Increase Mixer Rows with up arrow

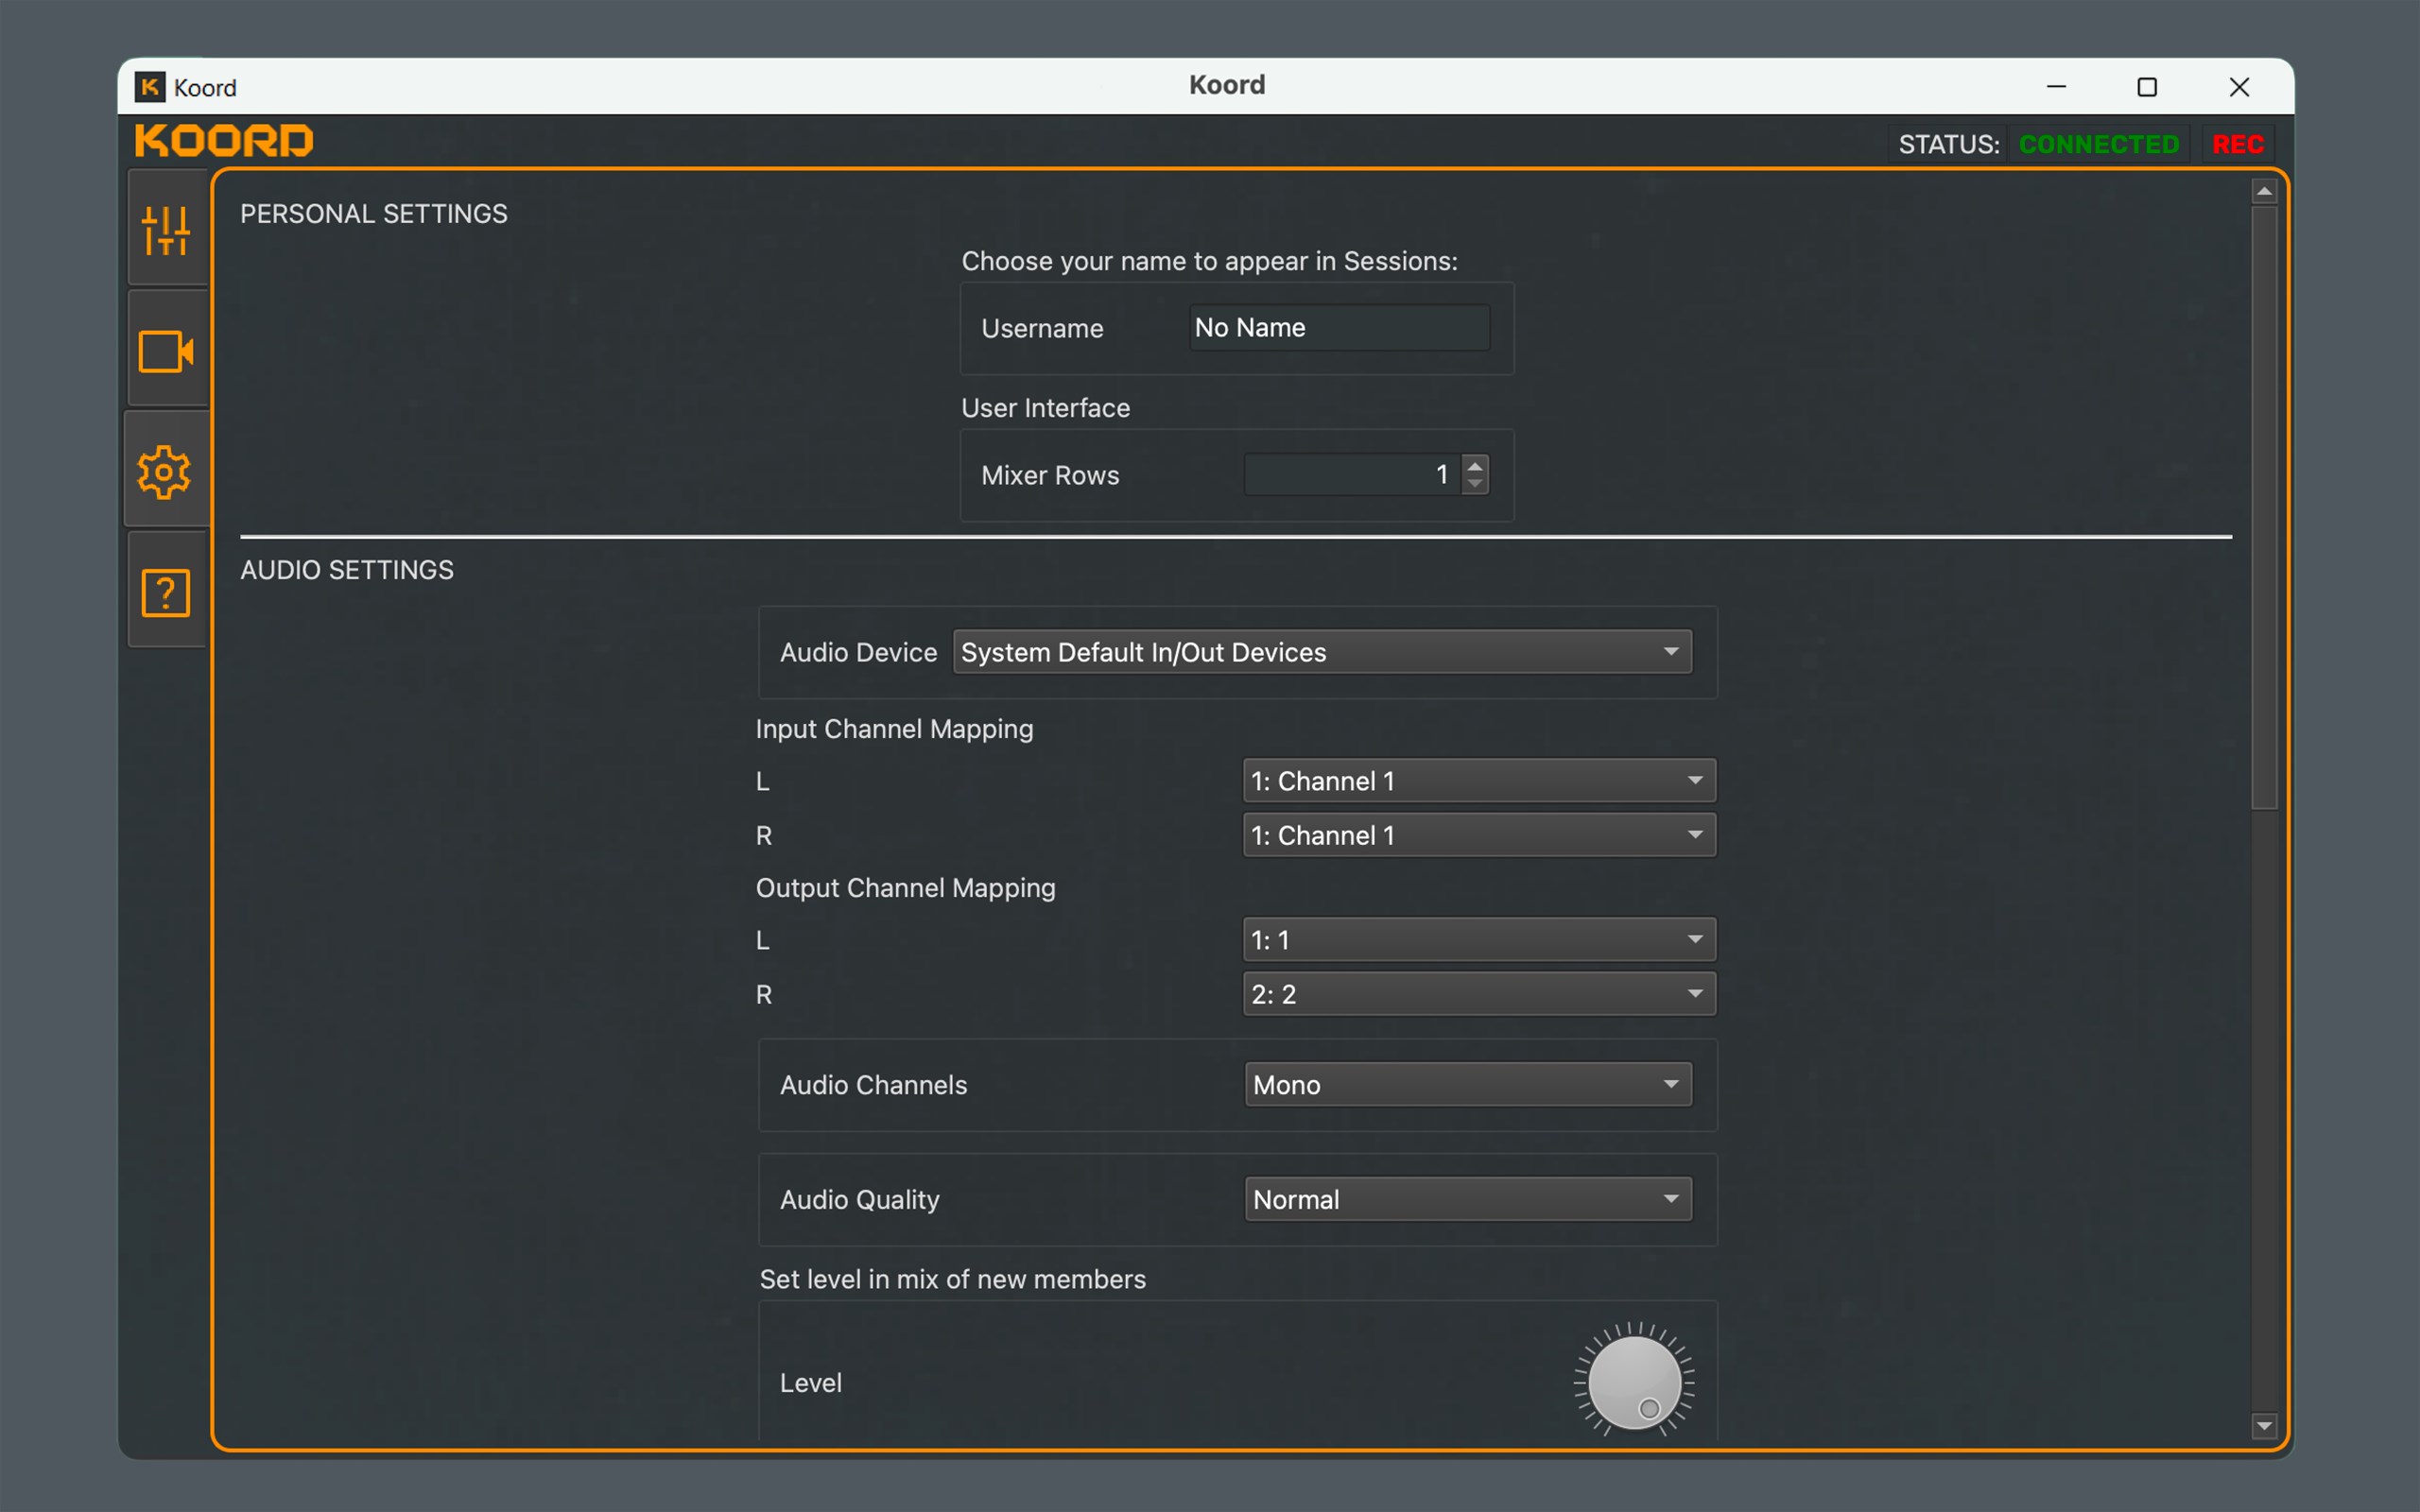pos(1475,465)
